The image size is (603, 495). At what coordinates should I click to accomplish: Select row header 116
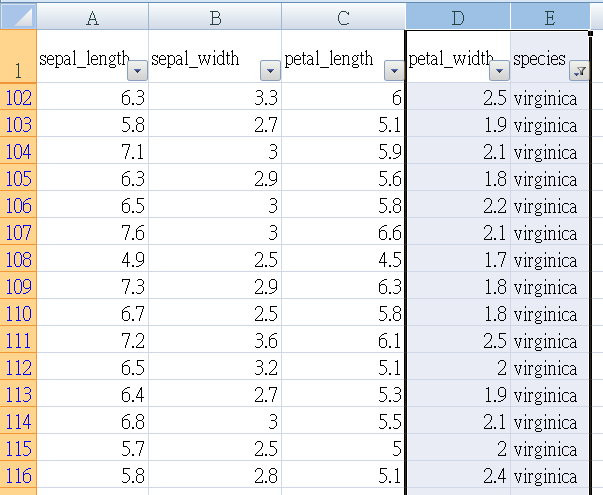coord(18,474)
